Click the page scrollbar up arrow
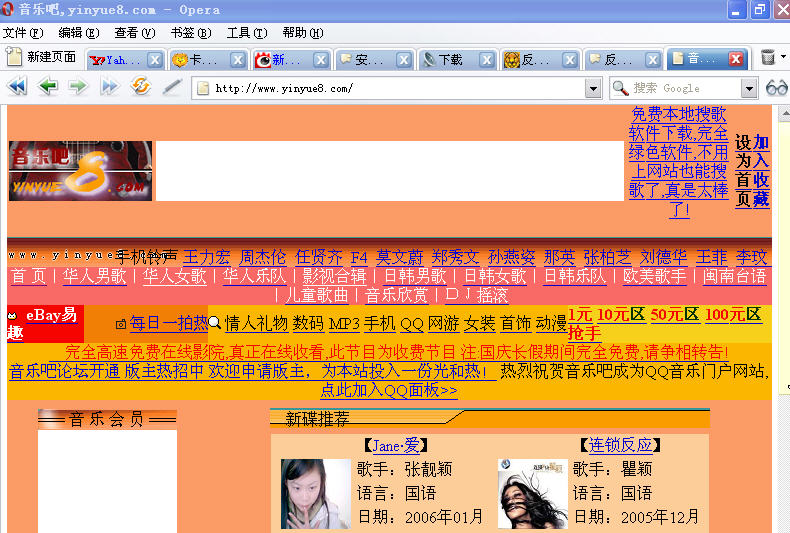This screenshot has width=790, height=533. pyautogui.click(x=784, y=114)
